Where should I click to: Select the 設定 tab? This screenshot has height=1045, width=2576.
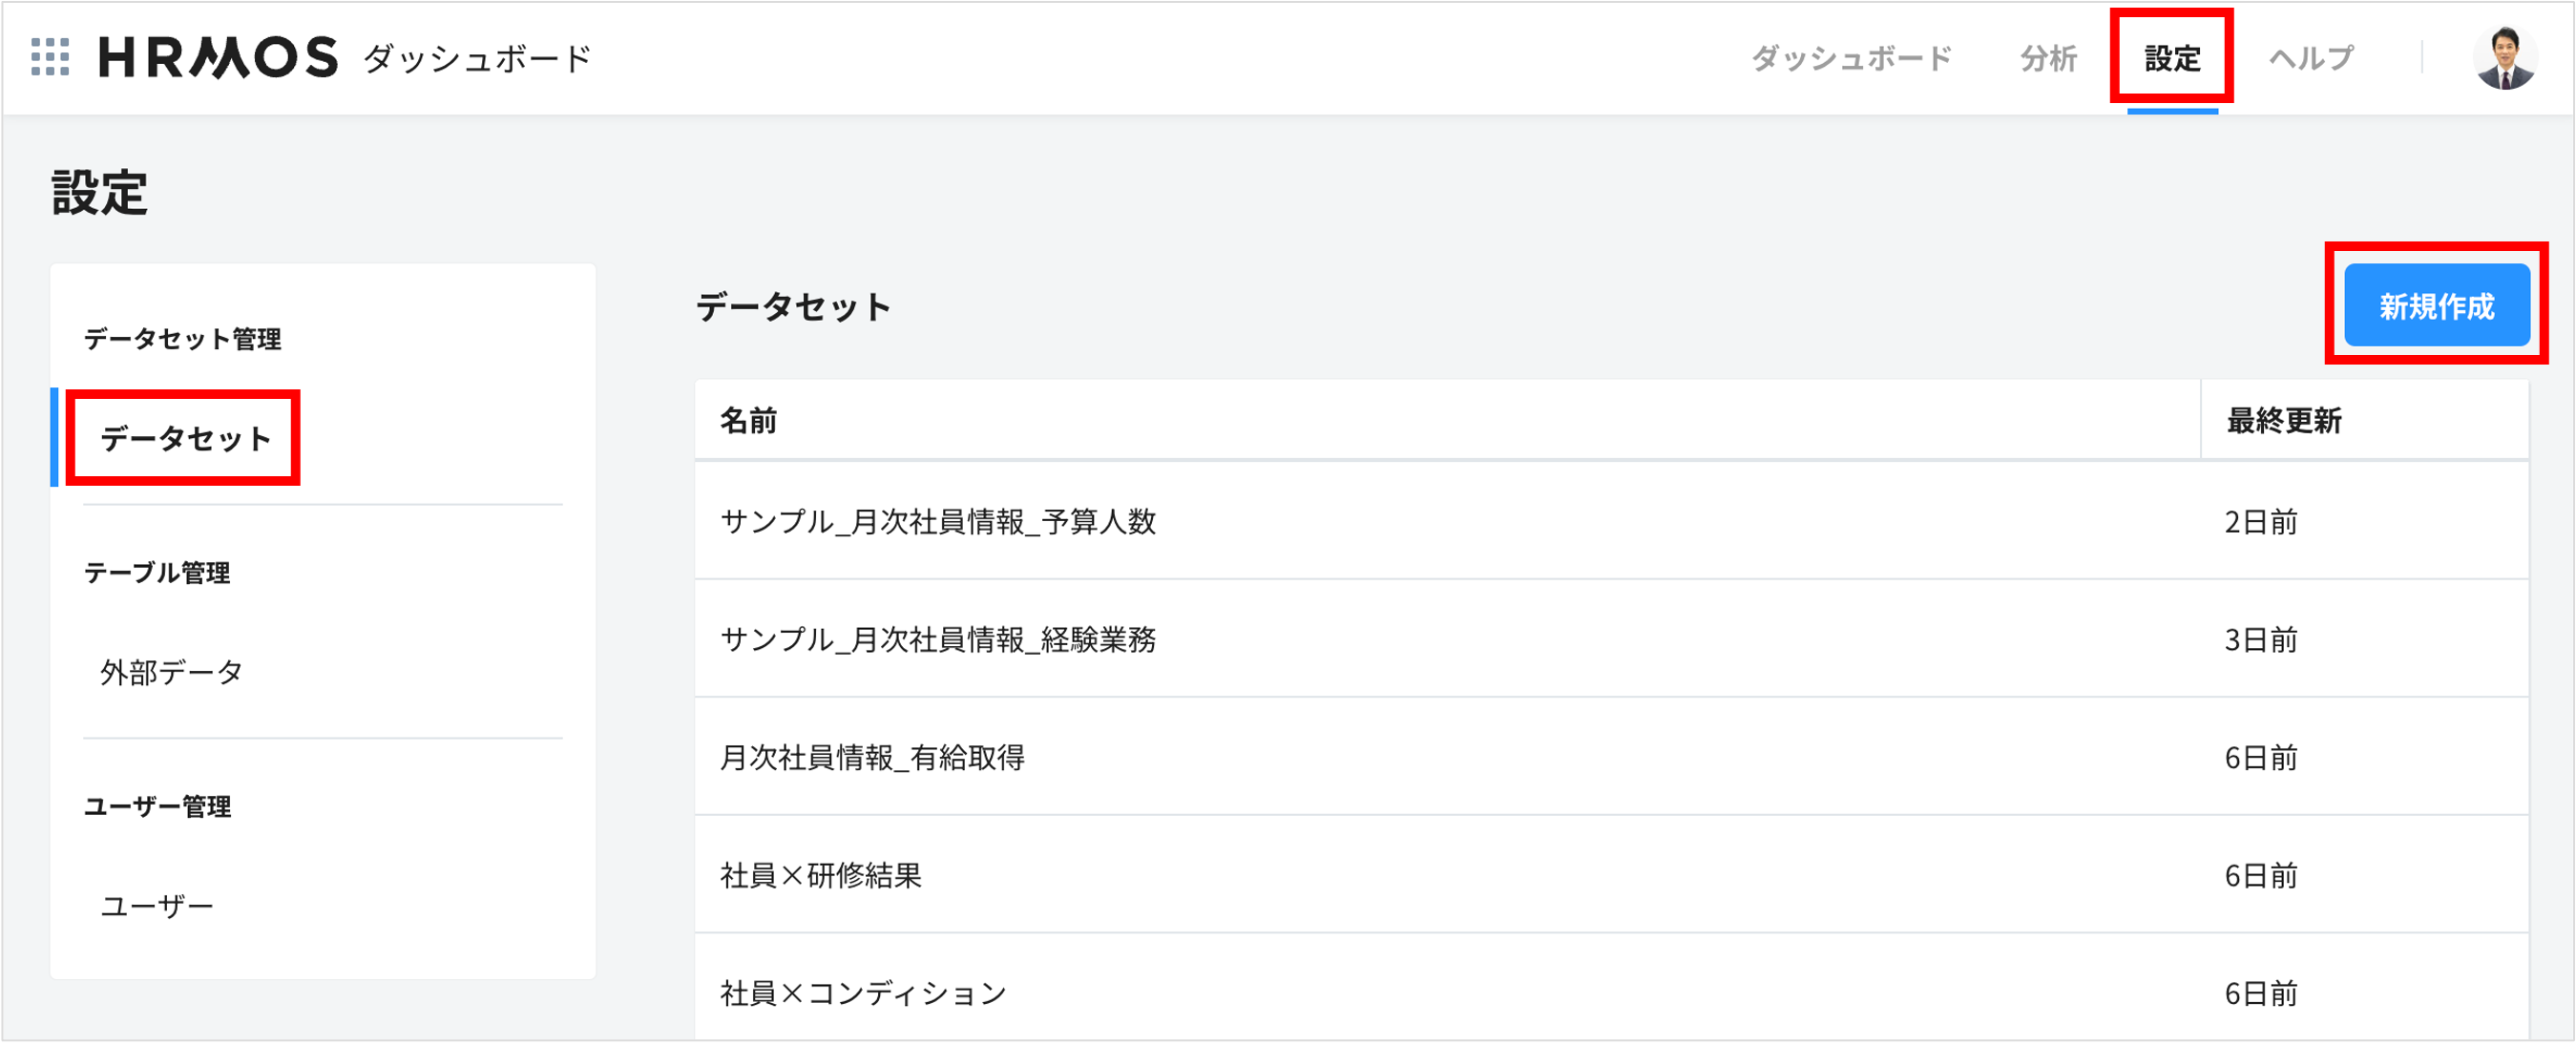pos(2172,58)
